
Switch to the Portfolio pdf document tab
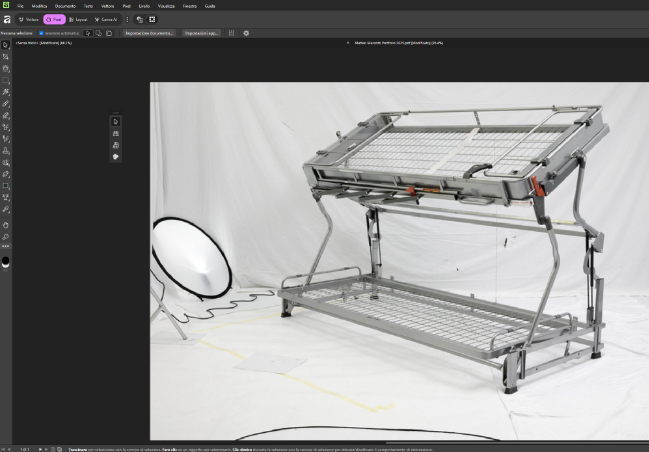coord(399,43)
